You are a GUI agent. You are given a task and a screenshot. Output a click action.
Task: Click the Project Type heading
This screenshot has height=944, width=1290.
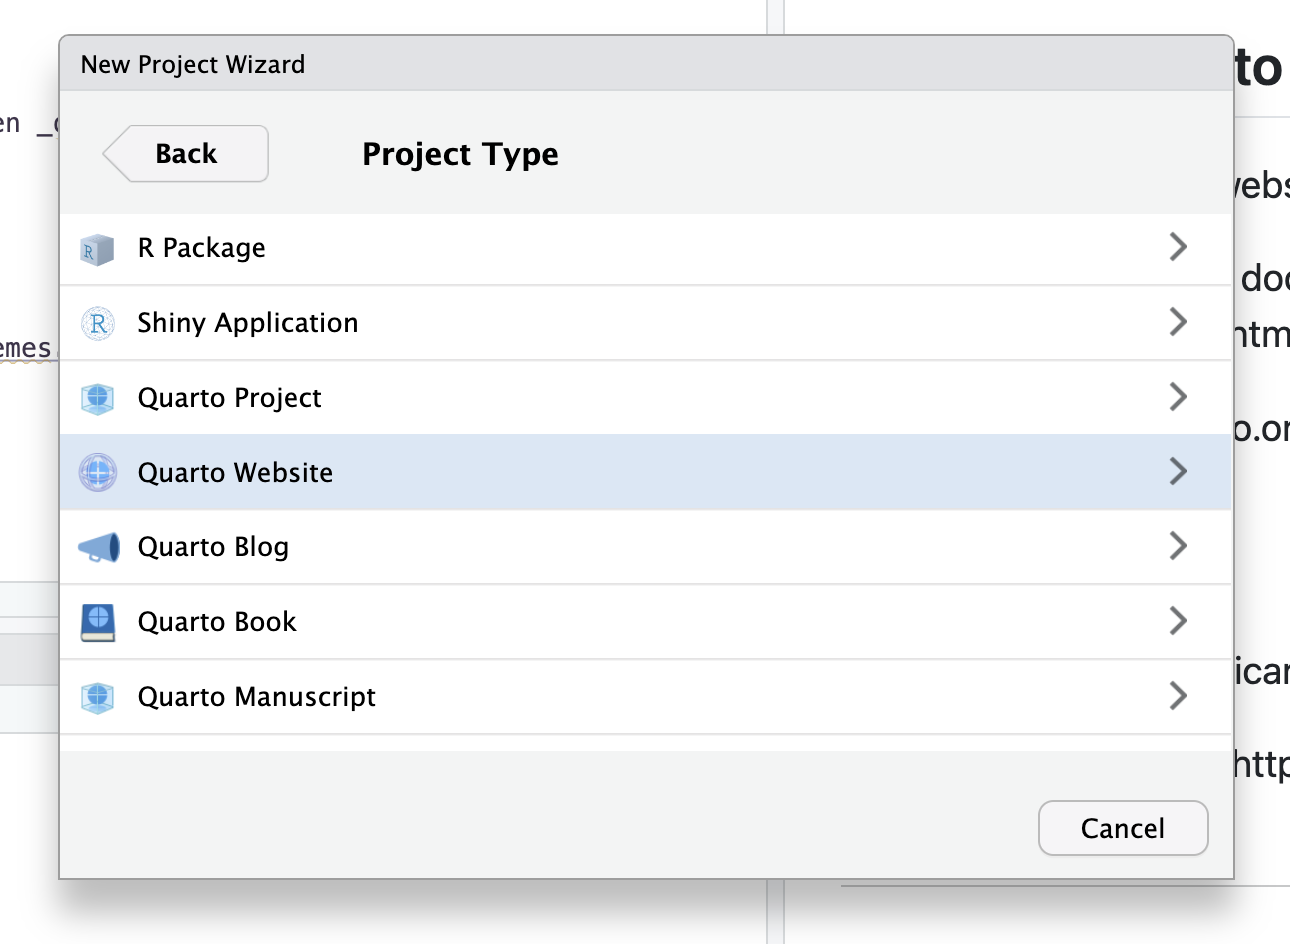(x=461, y=154)
